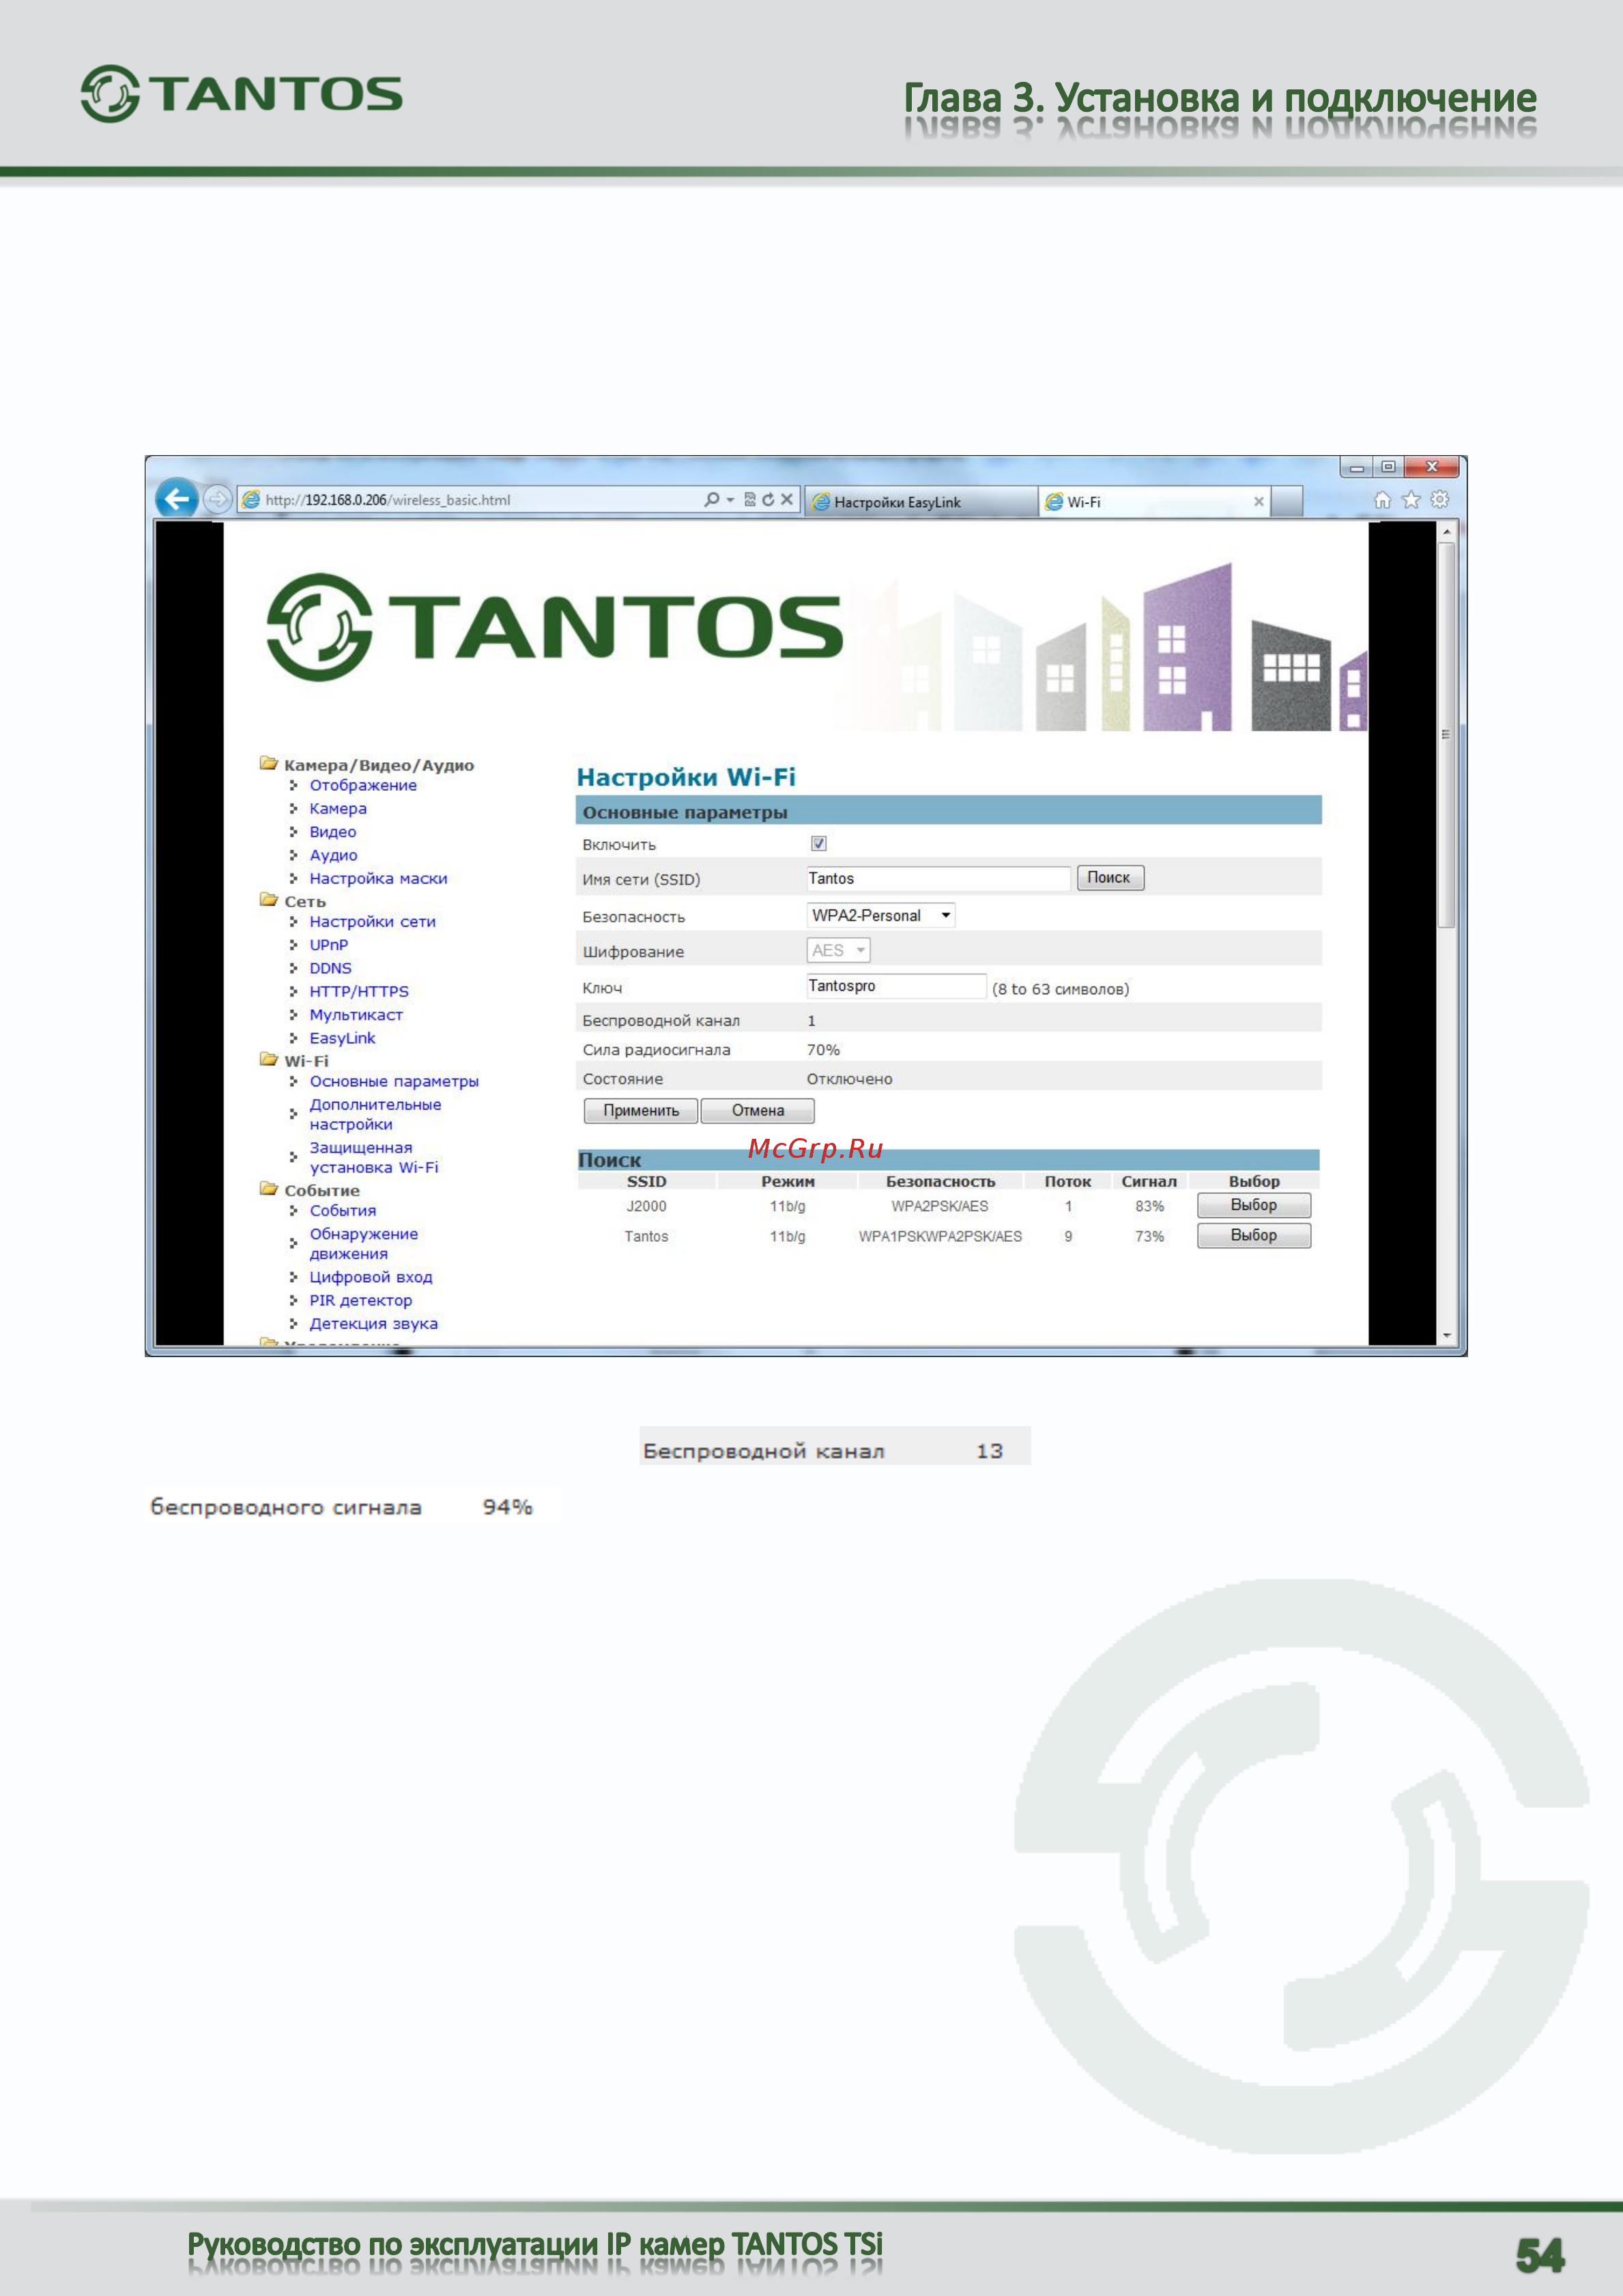
Task: Click the Отмена button
Action: click(x=758, y=1110)
